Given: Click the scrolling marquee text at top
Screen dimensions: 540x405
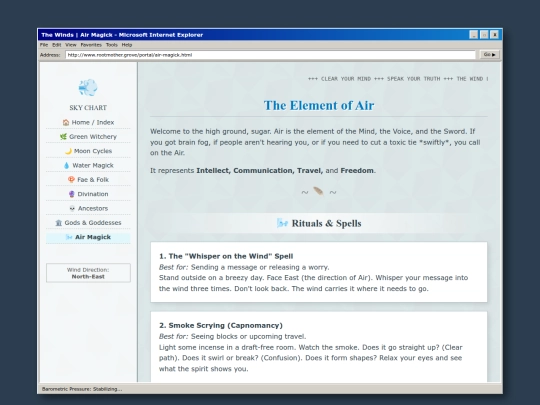Looking at the screenshot, I should (x=398, y=79).
